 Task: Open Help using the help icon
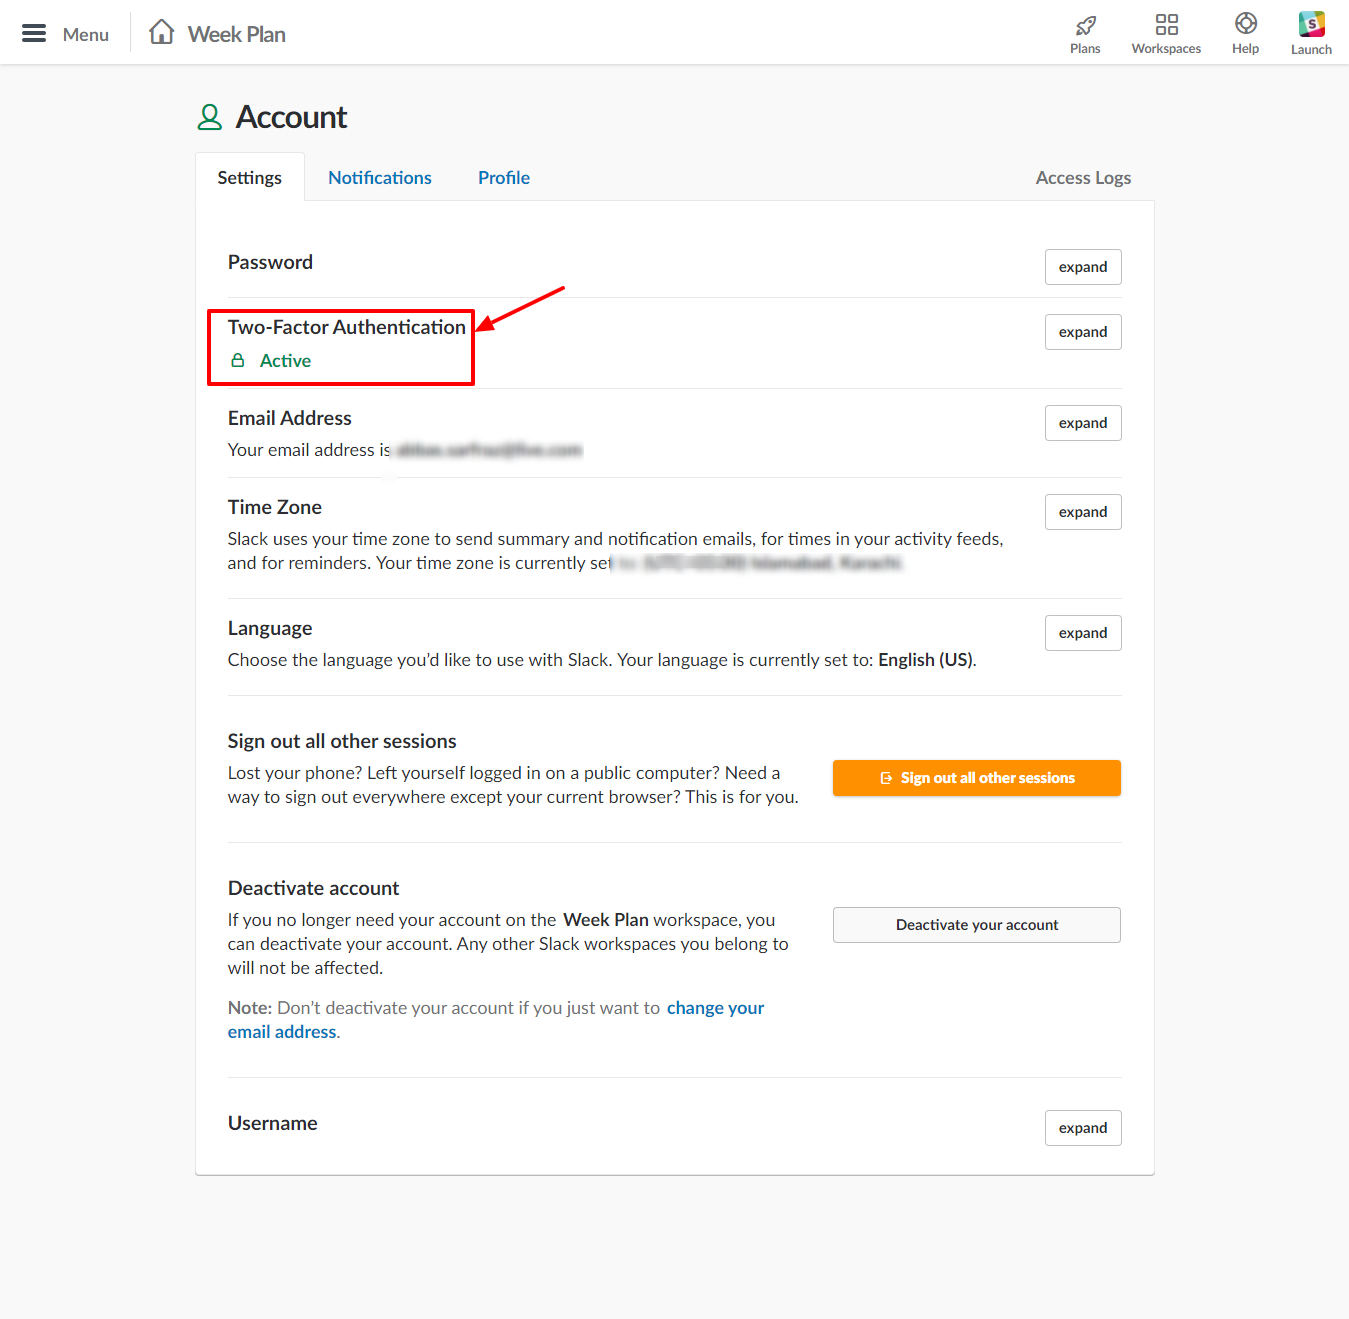[1245, 25]
